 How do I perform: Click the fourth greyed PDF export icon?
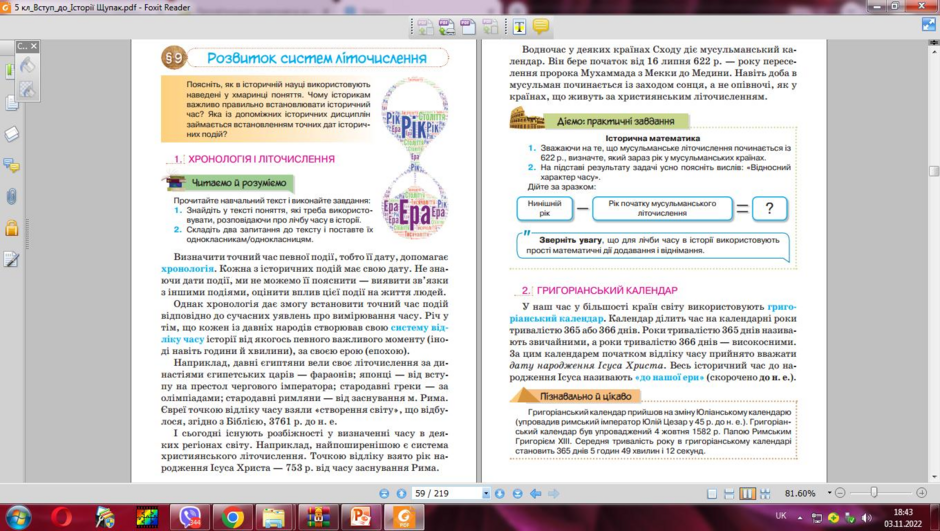coord(490,26)
